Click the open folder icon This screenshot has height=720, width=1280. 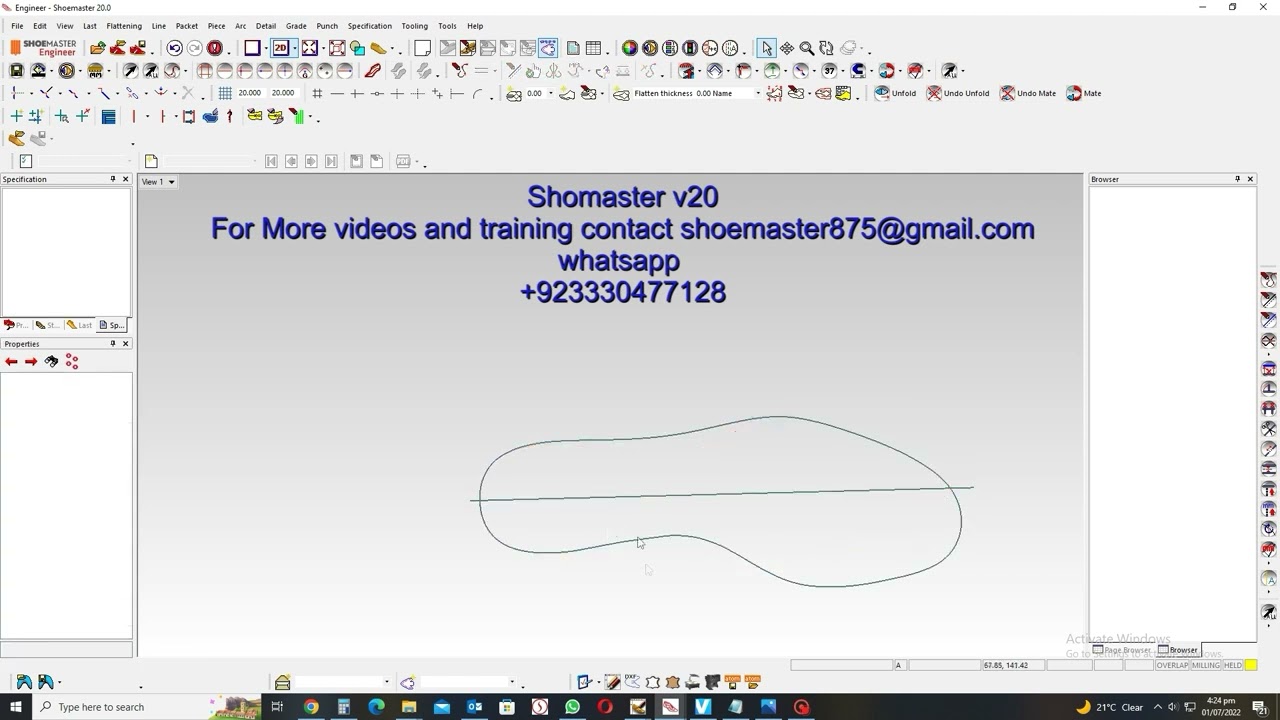pyautogui.click(x=97, y=48)
